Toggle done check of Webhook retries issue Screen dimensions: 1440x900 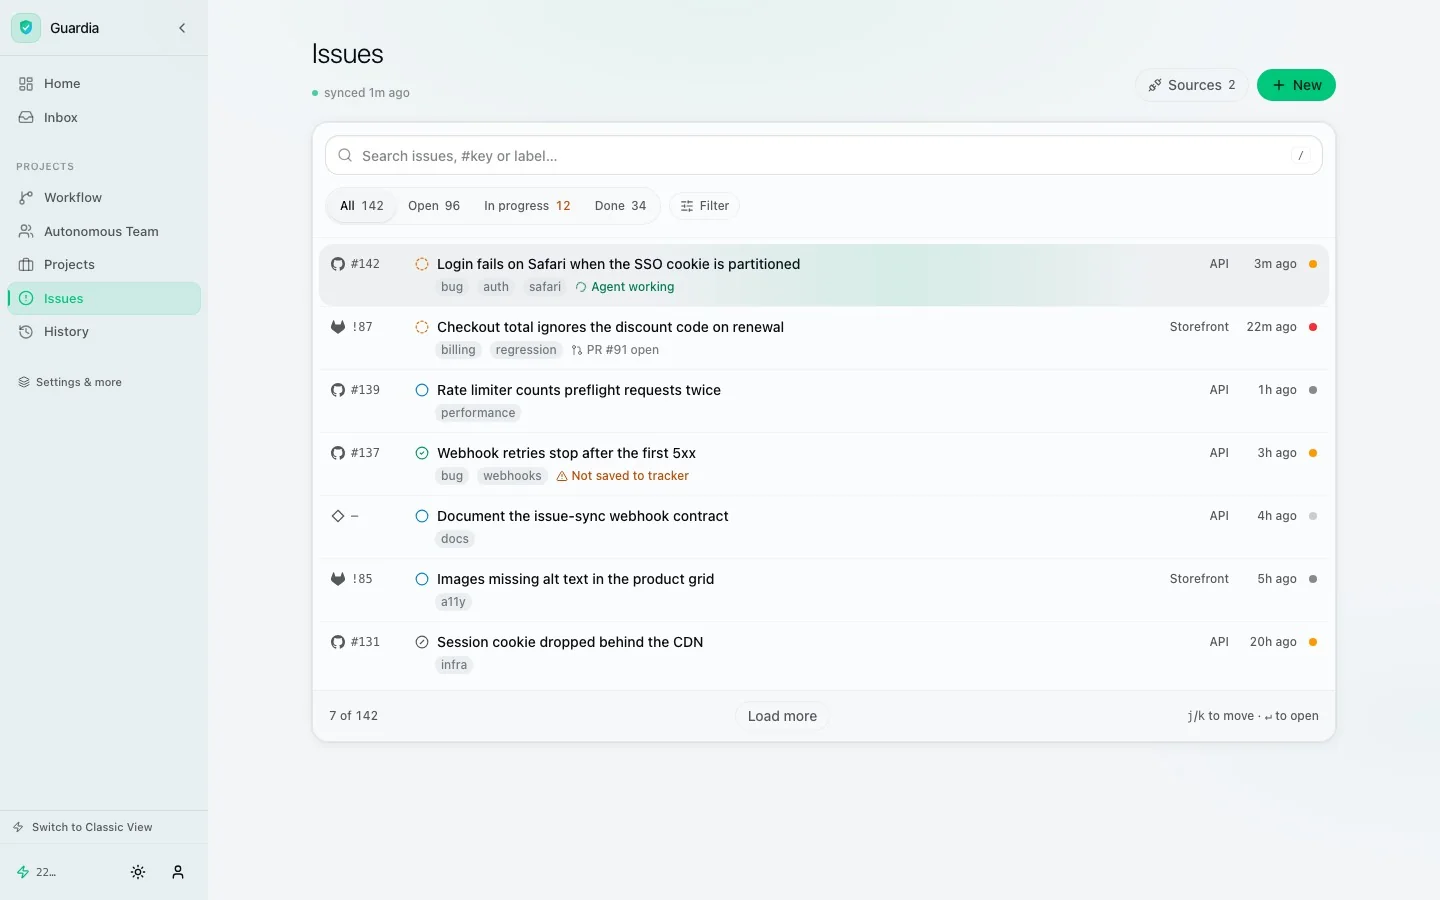pyautogui.click(x=422, y=453)
